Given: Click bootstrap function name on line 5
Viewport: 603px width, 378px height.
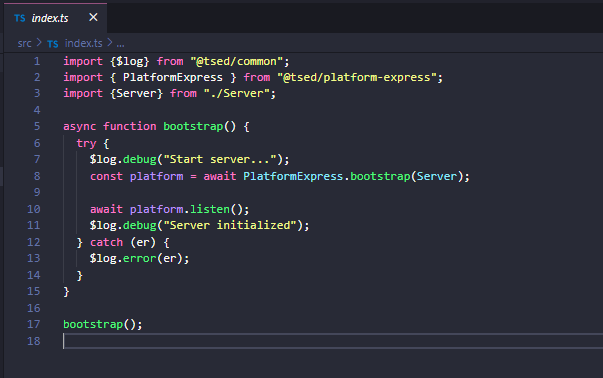Looking at the screenshot, I should (x=193, y=127).
